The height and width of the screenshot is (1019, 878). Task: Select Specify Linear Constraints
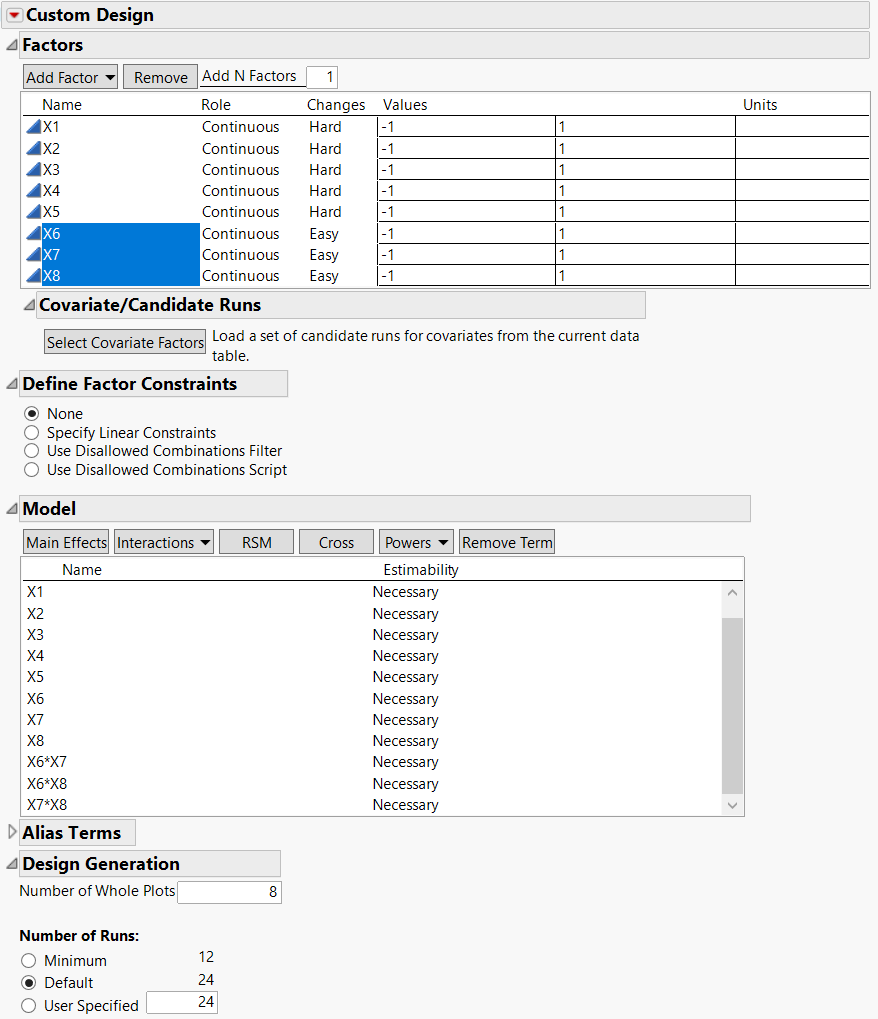pyautogui.click(x=31, y=432)
